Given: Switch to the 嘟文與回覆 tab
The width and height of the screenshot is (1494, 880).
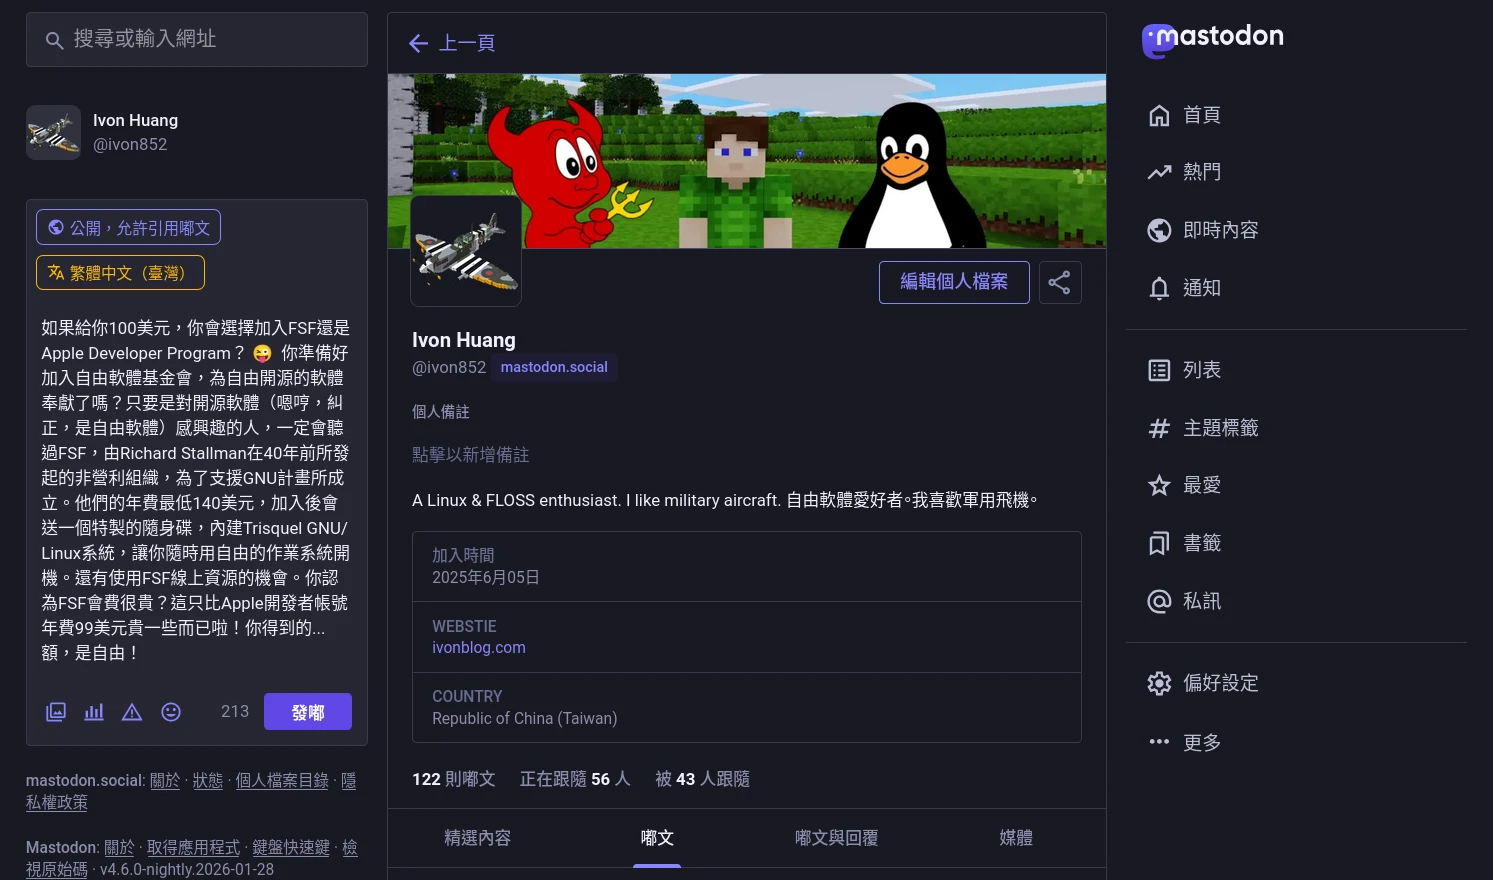Looking at the screenshot, I should tap(836, 838).
